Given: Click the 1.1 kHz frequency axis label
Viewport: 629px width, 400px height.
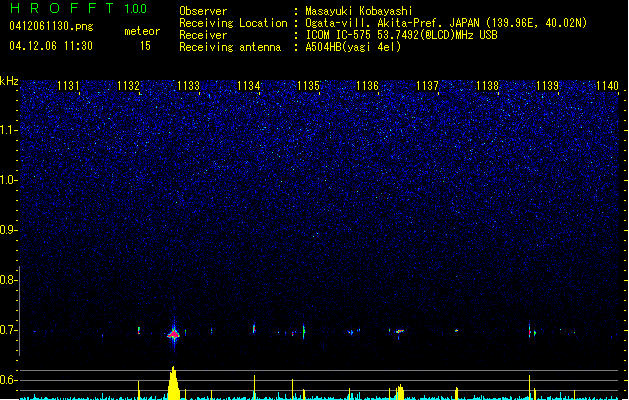Looking at the screenshot, I should click(x=9, y=130).
